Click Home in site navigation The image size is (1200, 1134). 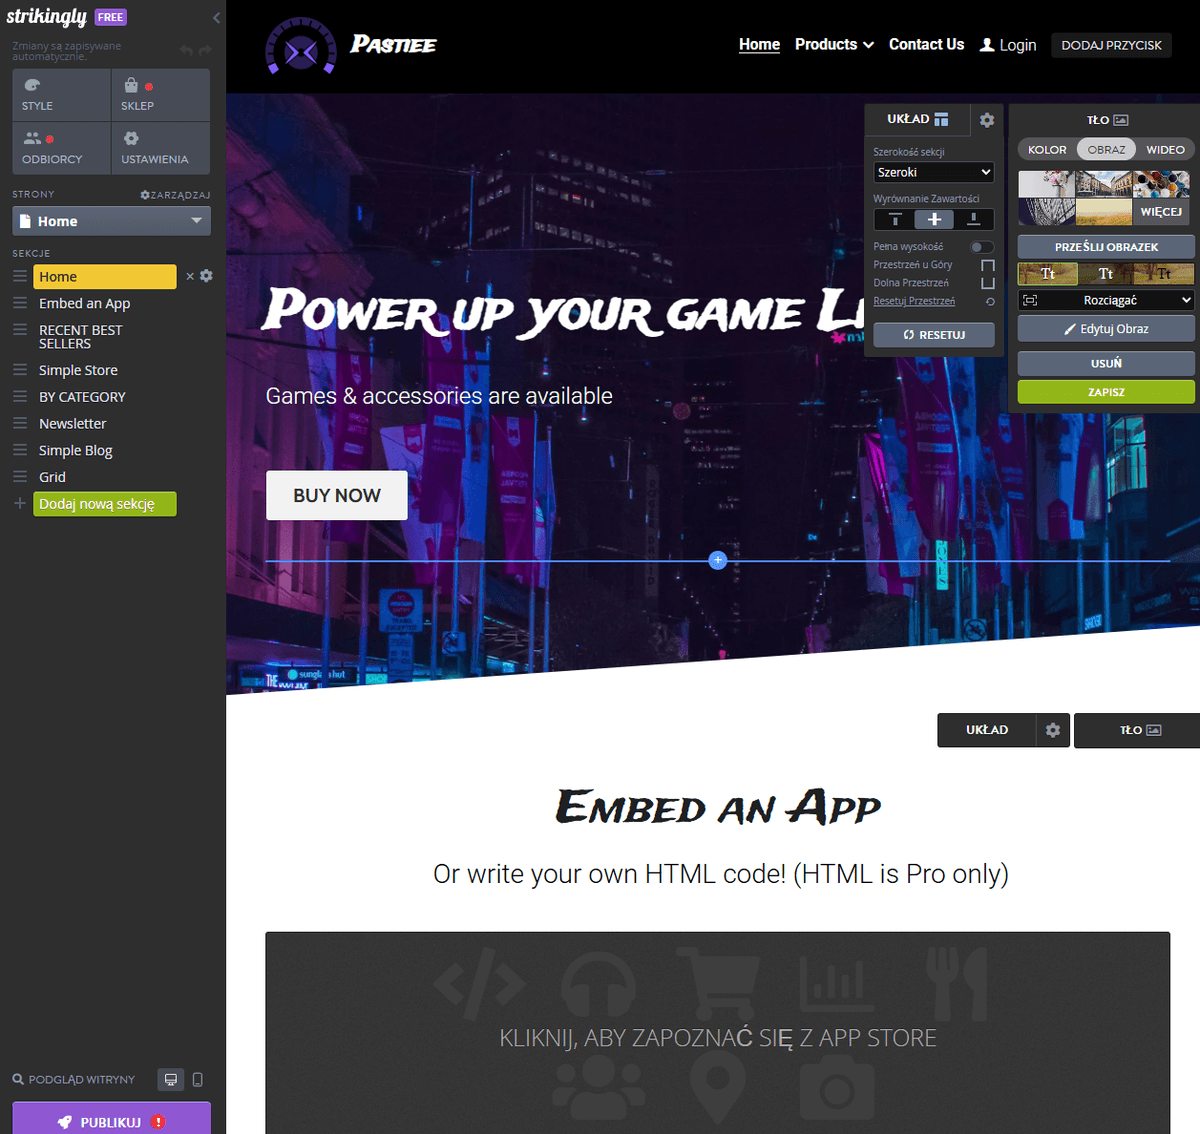[x=759, y=45]
